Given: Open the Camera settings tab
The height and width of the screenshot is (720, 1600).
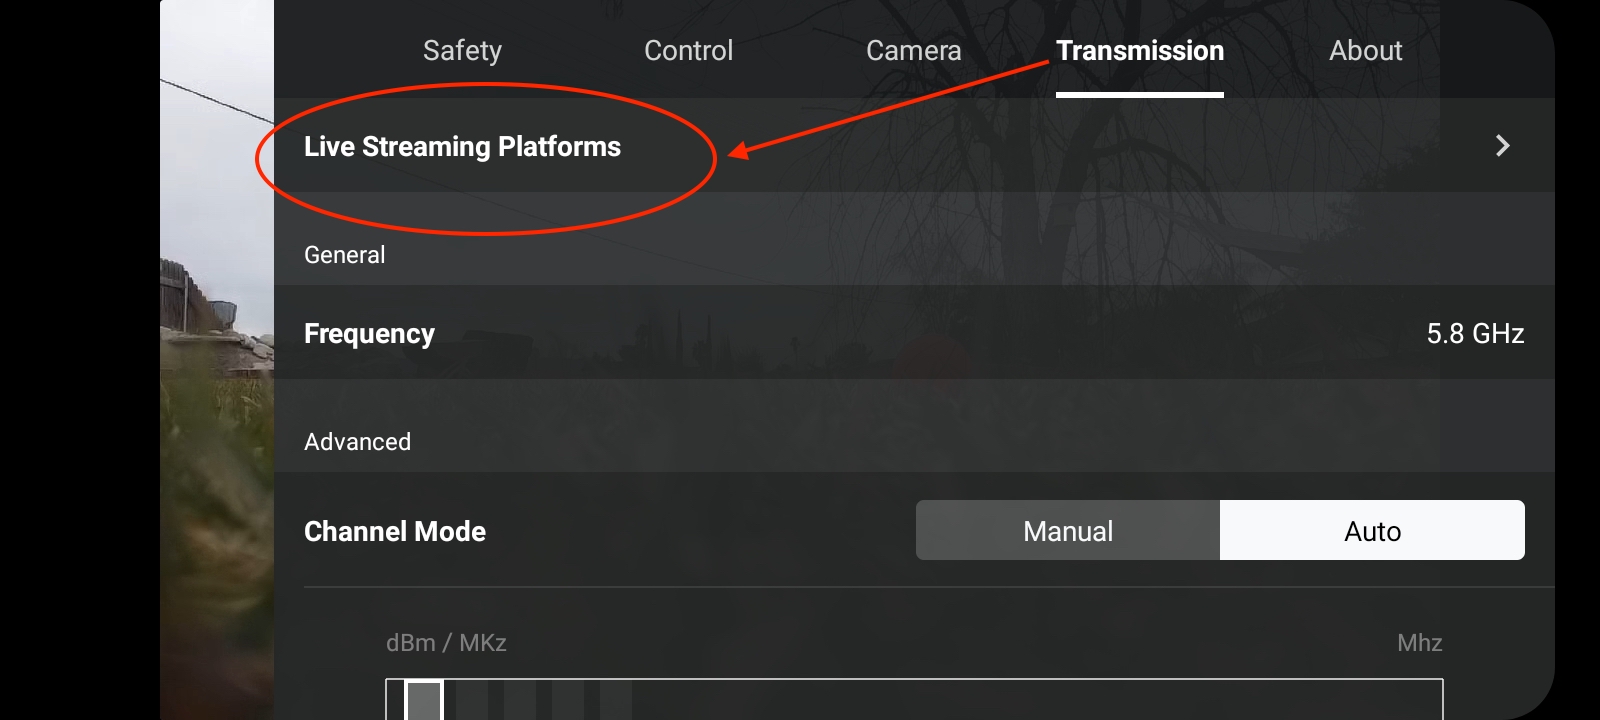Looking at the screenshot, I should pyautogui.click(x=913, y=51).
